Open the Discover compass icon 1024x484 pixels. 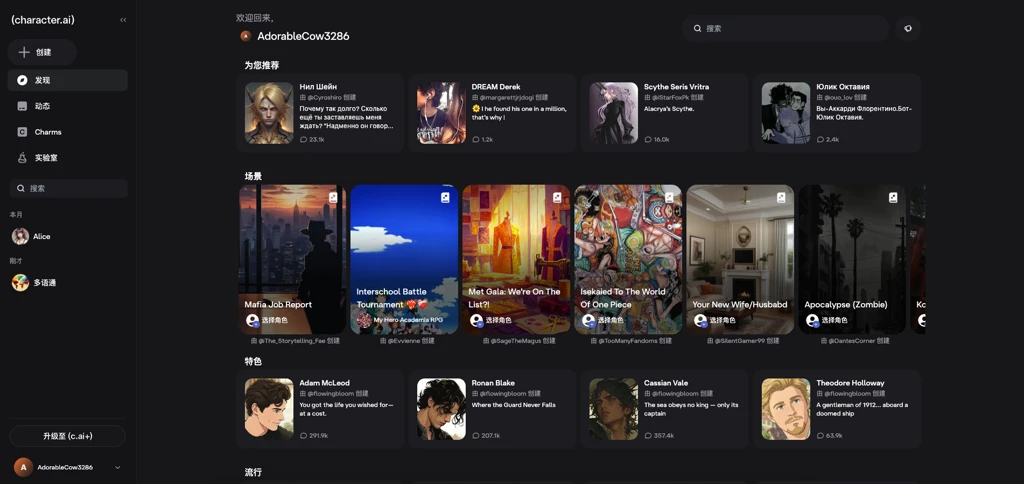(x=22, y=80)
